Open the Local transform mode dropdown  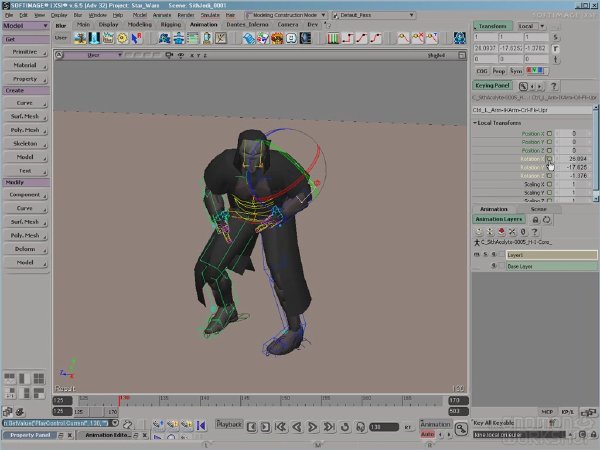(x=532, y=26)
